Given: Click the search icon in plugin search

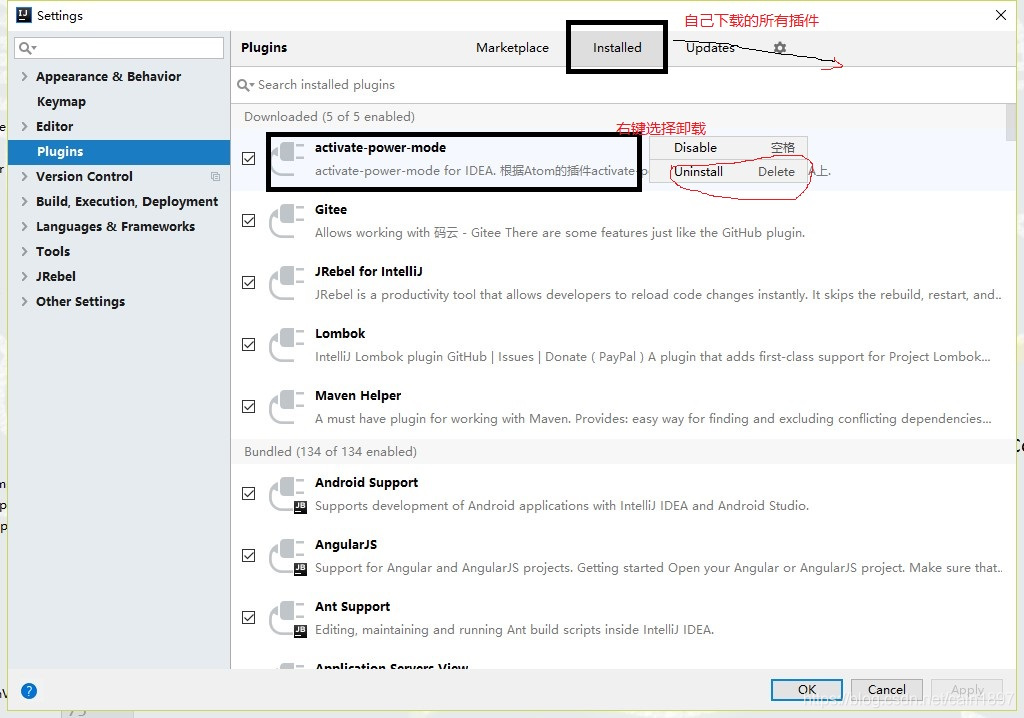Looking at the screenshot, I should 246,85.
